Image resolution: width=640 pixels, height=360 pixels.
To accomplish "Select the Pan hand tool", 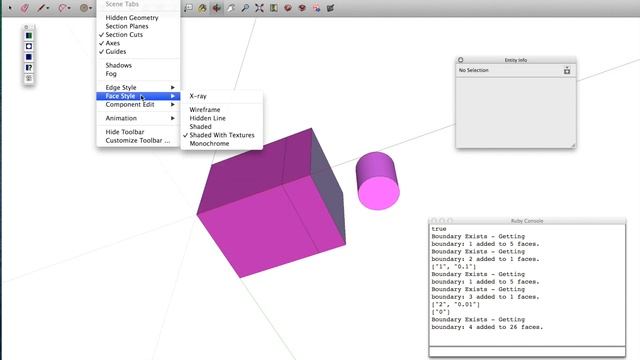I will pyautogui.click(x=231, y=8).
